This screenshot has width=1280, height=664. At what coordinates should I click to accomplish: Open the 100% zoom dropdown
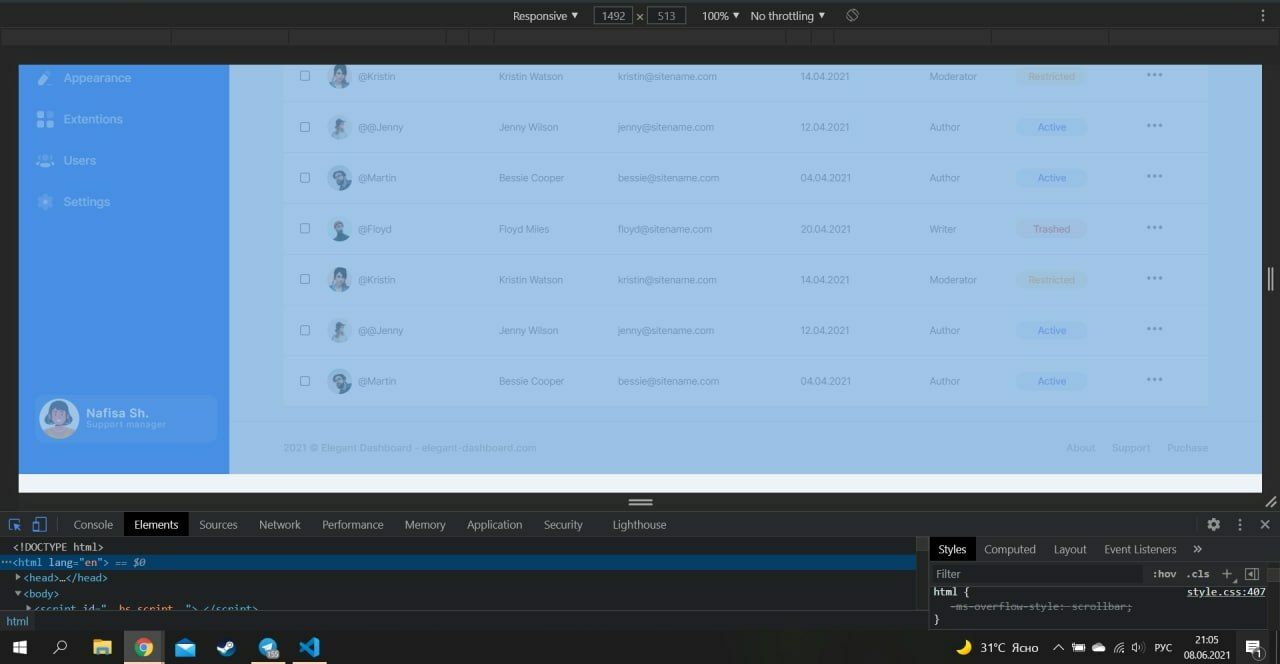click(x=720, y=16)
